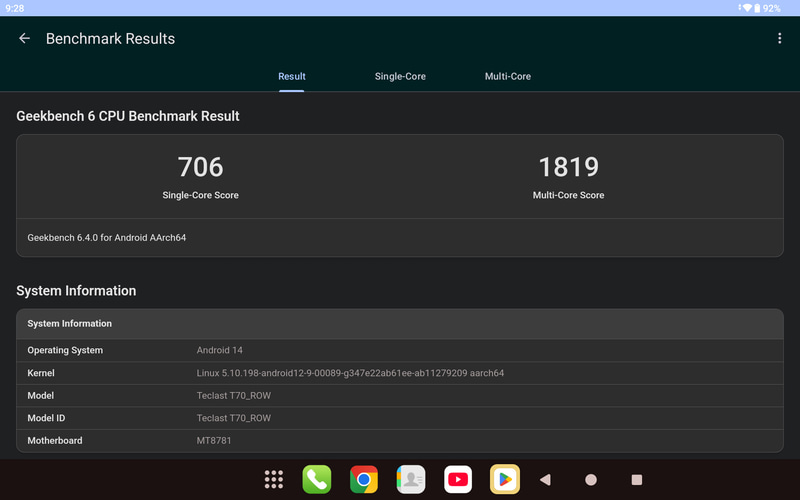Screen dimensions: 800x500
Task: Open the app drawer grid icon
Action: click(x=274, y=479)
